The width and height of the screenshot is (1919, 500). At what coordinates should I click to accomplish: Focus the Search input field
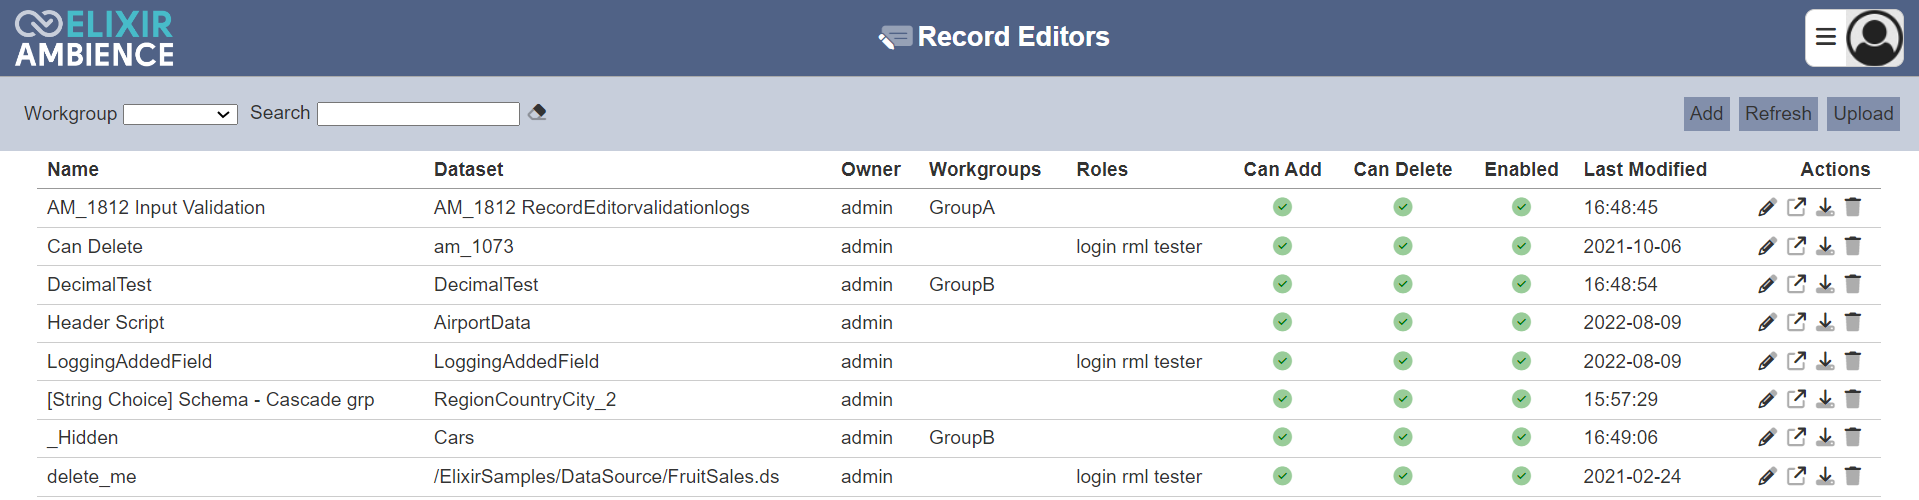coord(418,114)
